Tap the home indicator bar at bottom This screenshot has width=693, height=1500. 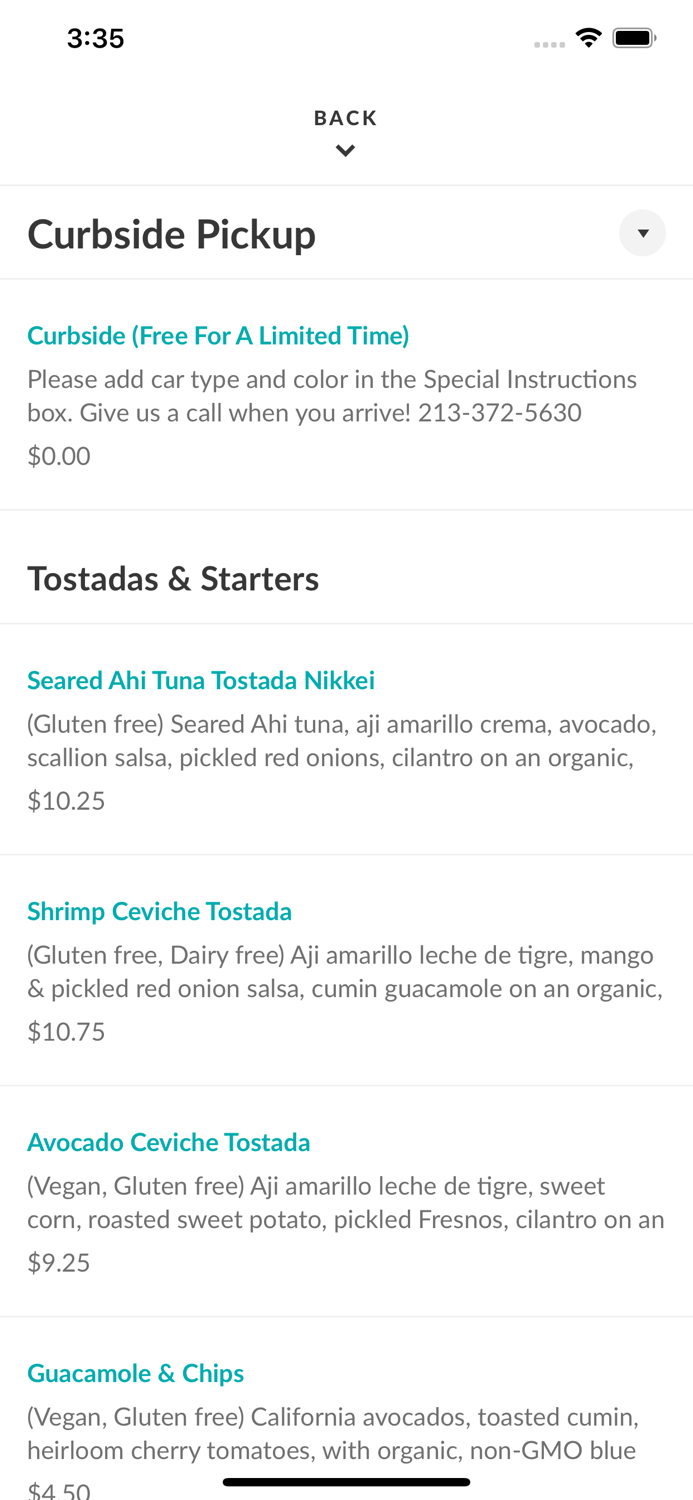tap(346, 1481)
